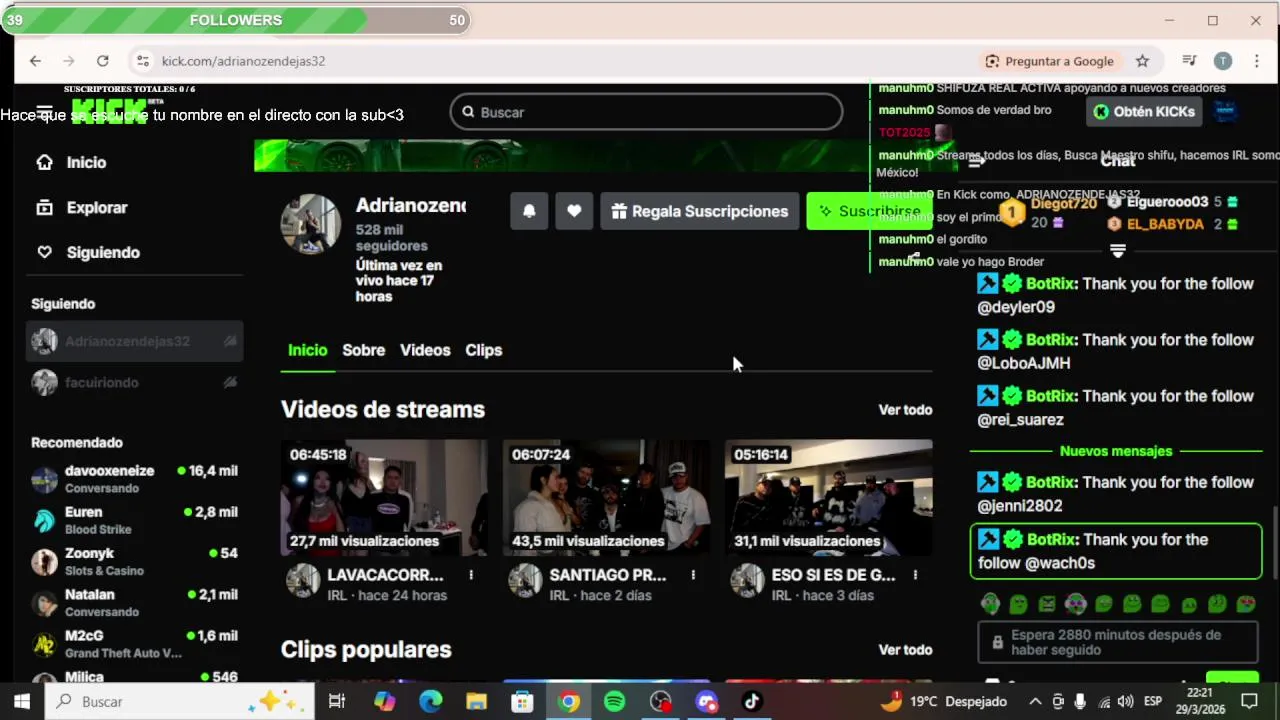The height and width of the screenshot is (720, 1280).
Task: Open Microsoft Edge from the taskbar
Action: [431, 702]
